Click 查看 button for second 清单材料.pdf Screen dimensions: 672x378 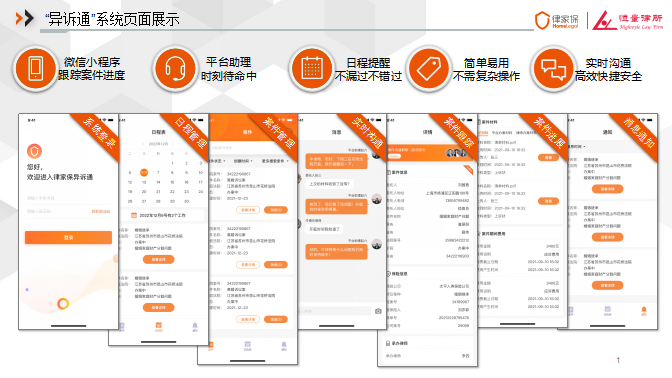coord(548,201)
